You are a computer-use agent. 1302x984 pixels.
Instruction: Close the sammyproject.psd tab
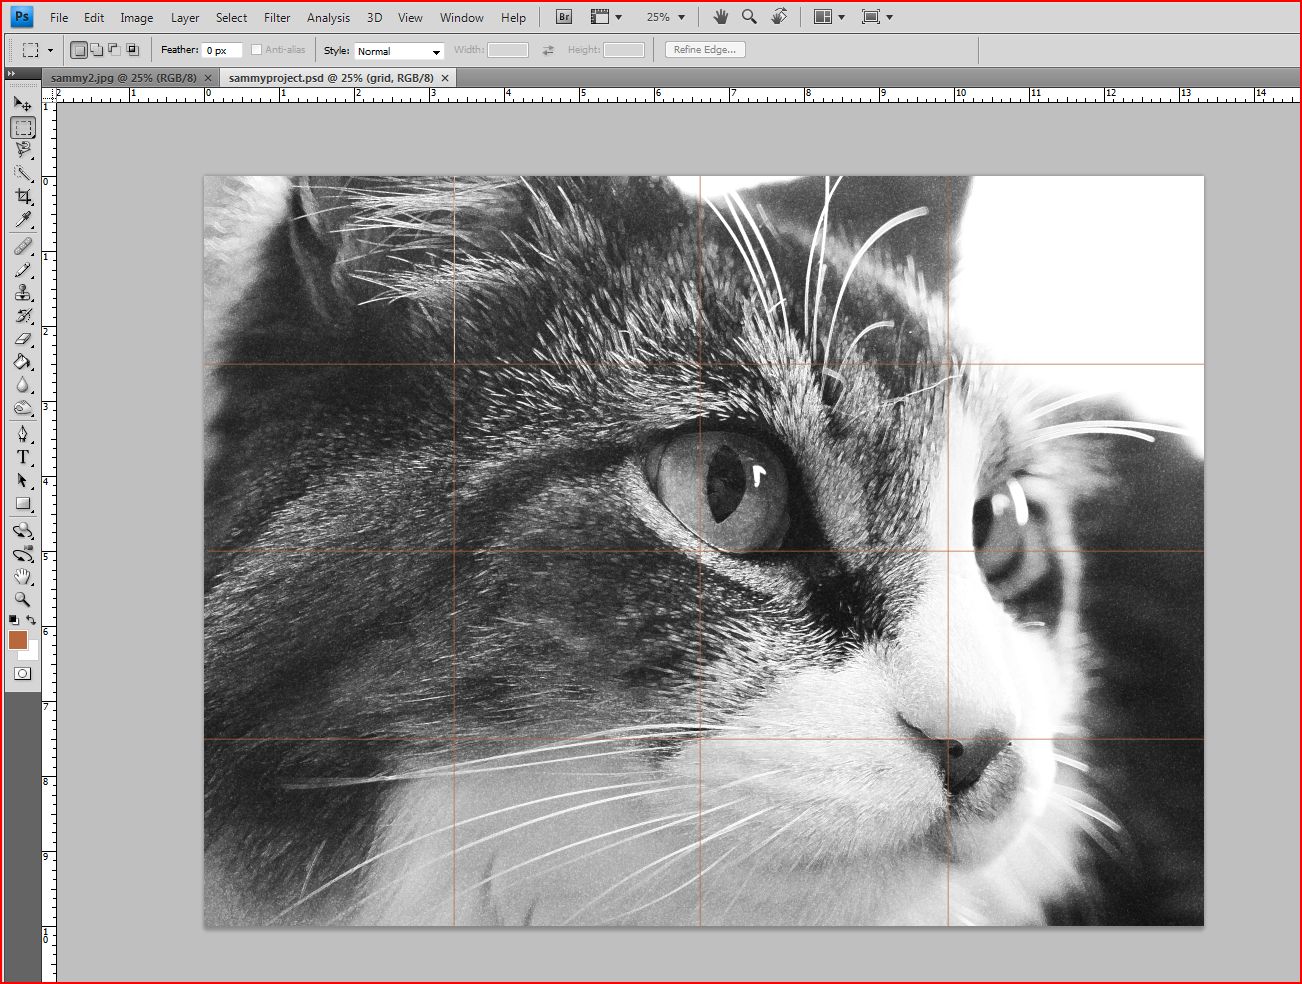point(445,78)
